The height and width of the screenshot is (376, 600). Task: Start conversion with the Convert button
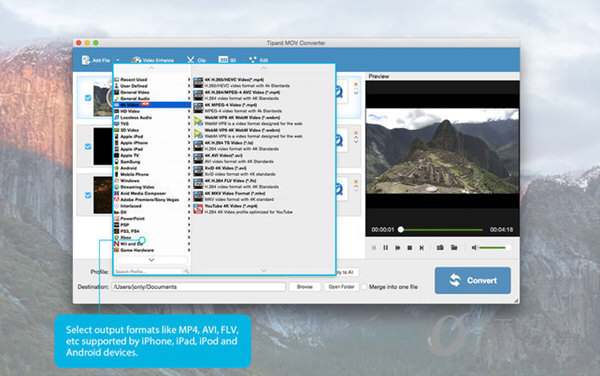point(473,280)
